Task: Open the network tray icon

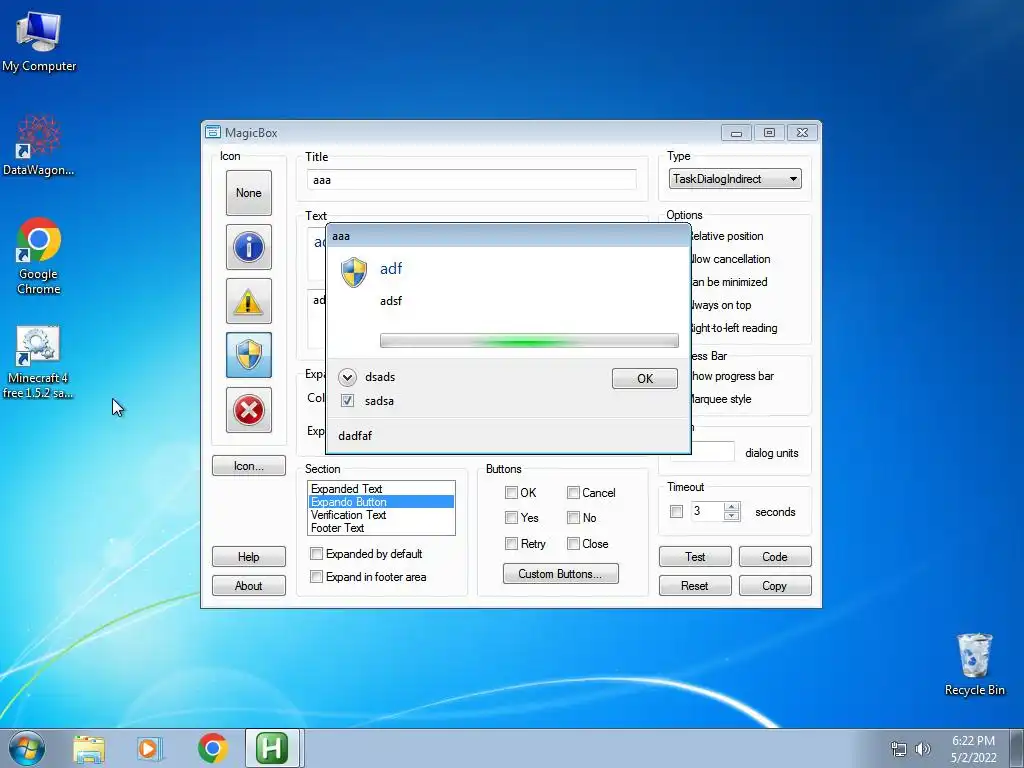Action: point(899,749)
